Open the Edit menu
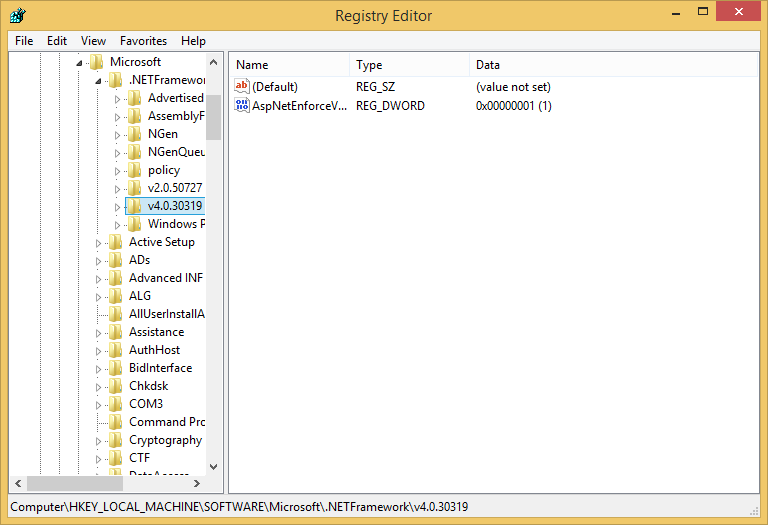The width and height of the screenshot is (768, 525). click(x=57, y=41)
